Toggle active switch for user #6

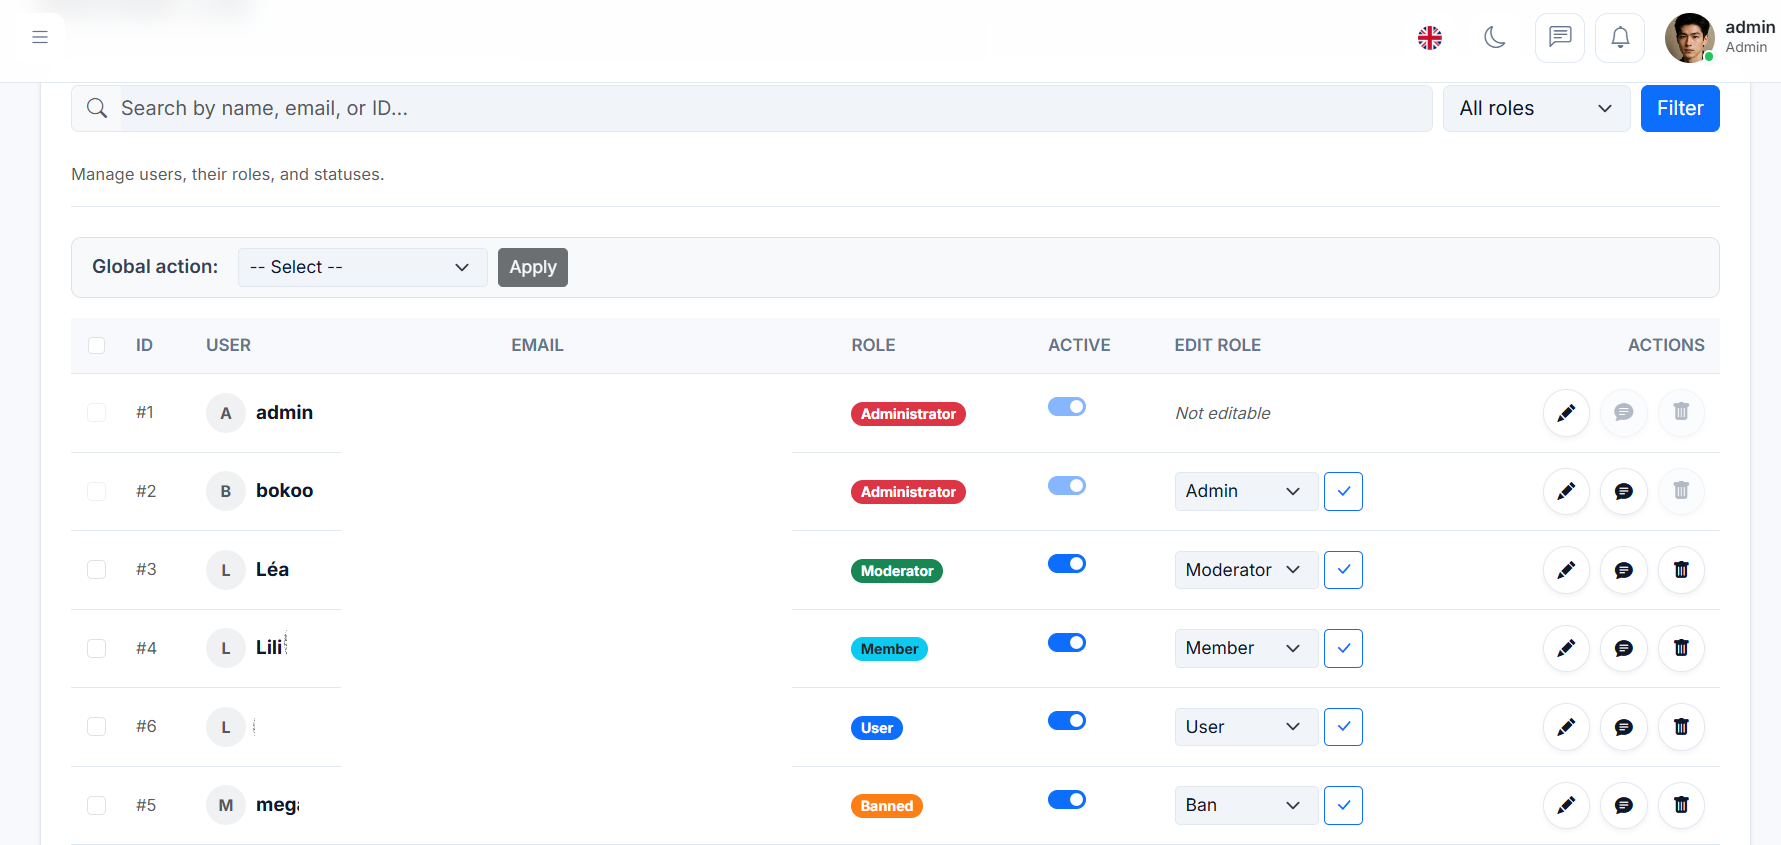coord(1067,720)
